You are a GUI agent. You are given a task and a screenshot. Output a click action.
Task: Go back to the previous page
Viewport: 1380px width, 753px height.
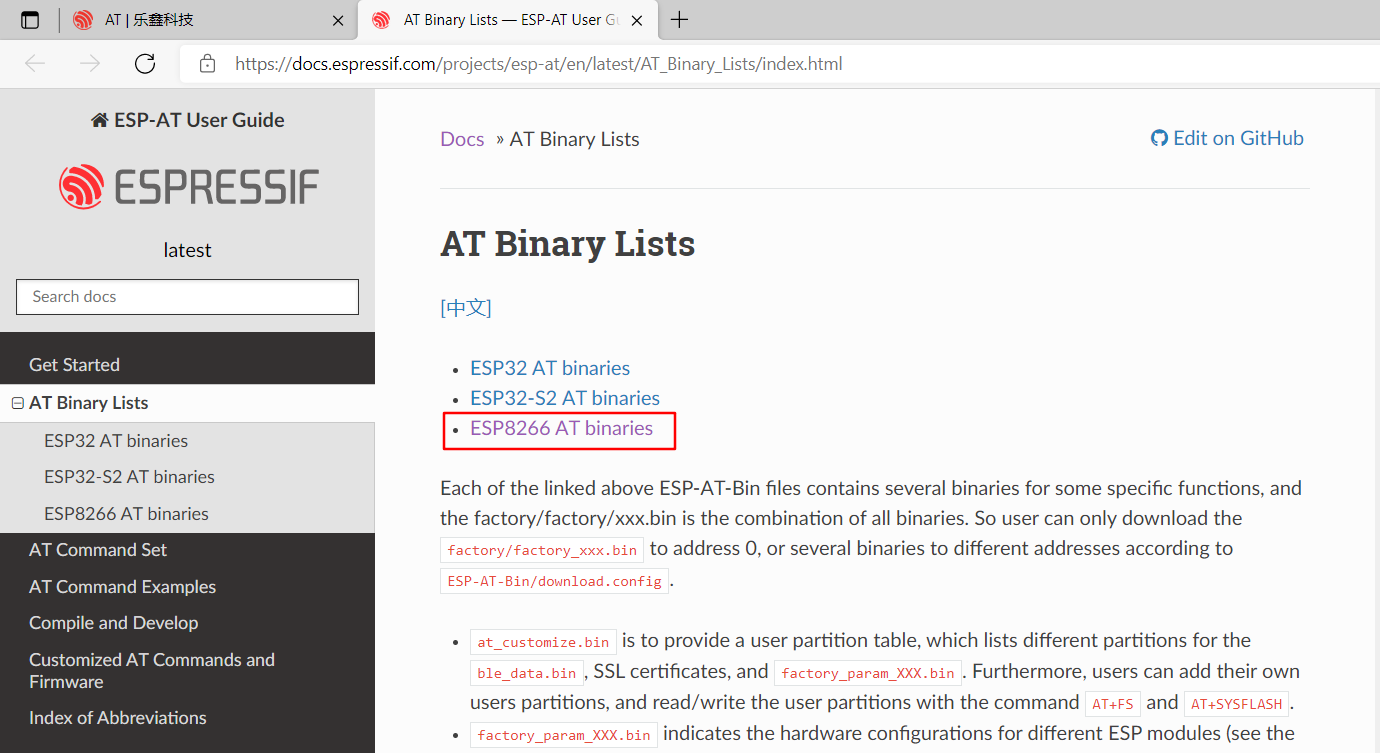(35, 64)
